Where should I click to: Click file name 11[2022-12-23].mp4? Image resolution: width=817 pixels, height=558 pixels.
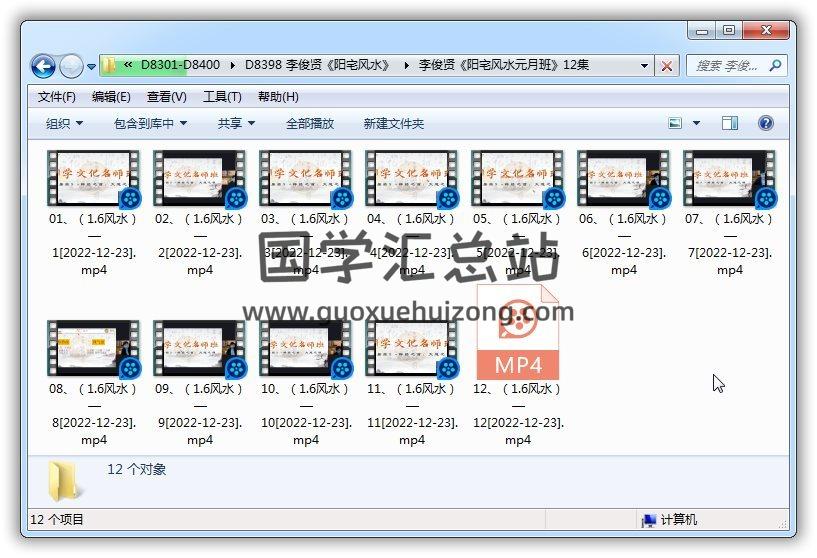click(412, 431)
